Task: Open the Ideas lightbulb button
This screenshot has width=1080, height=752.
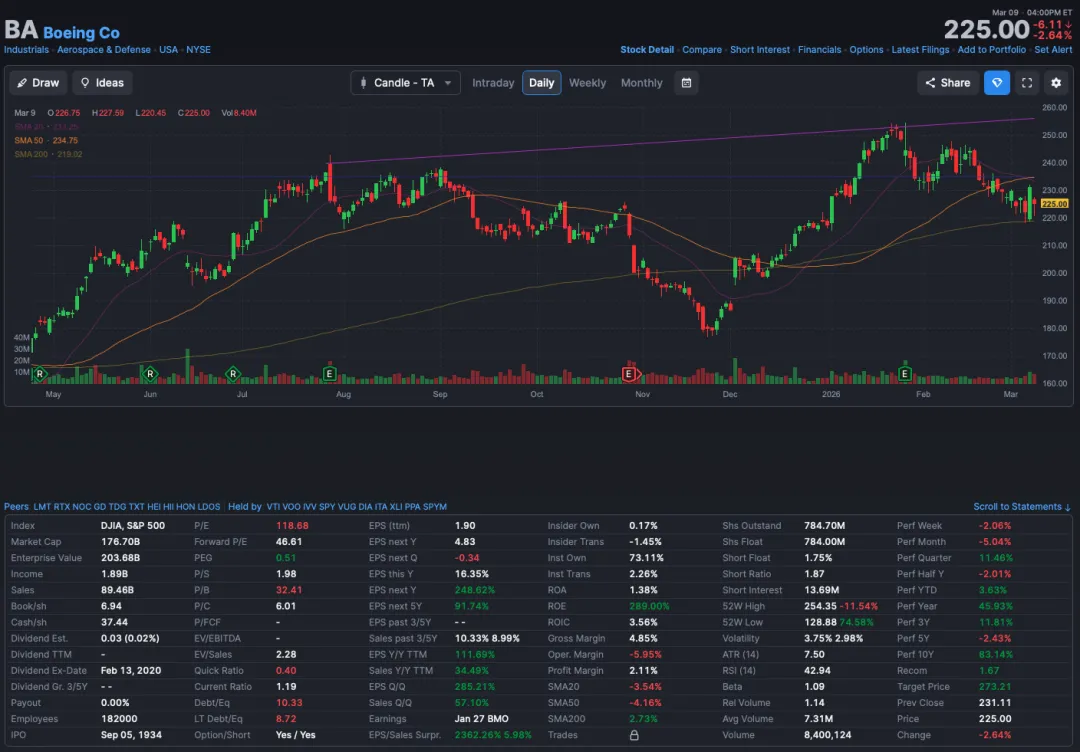Action: tap(102, 83)
